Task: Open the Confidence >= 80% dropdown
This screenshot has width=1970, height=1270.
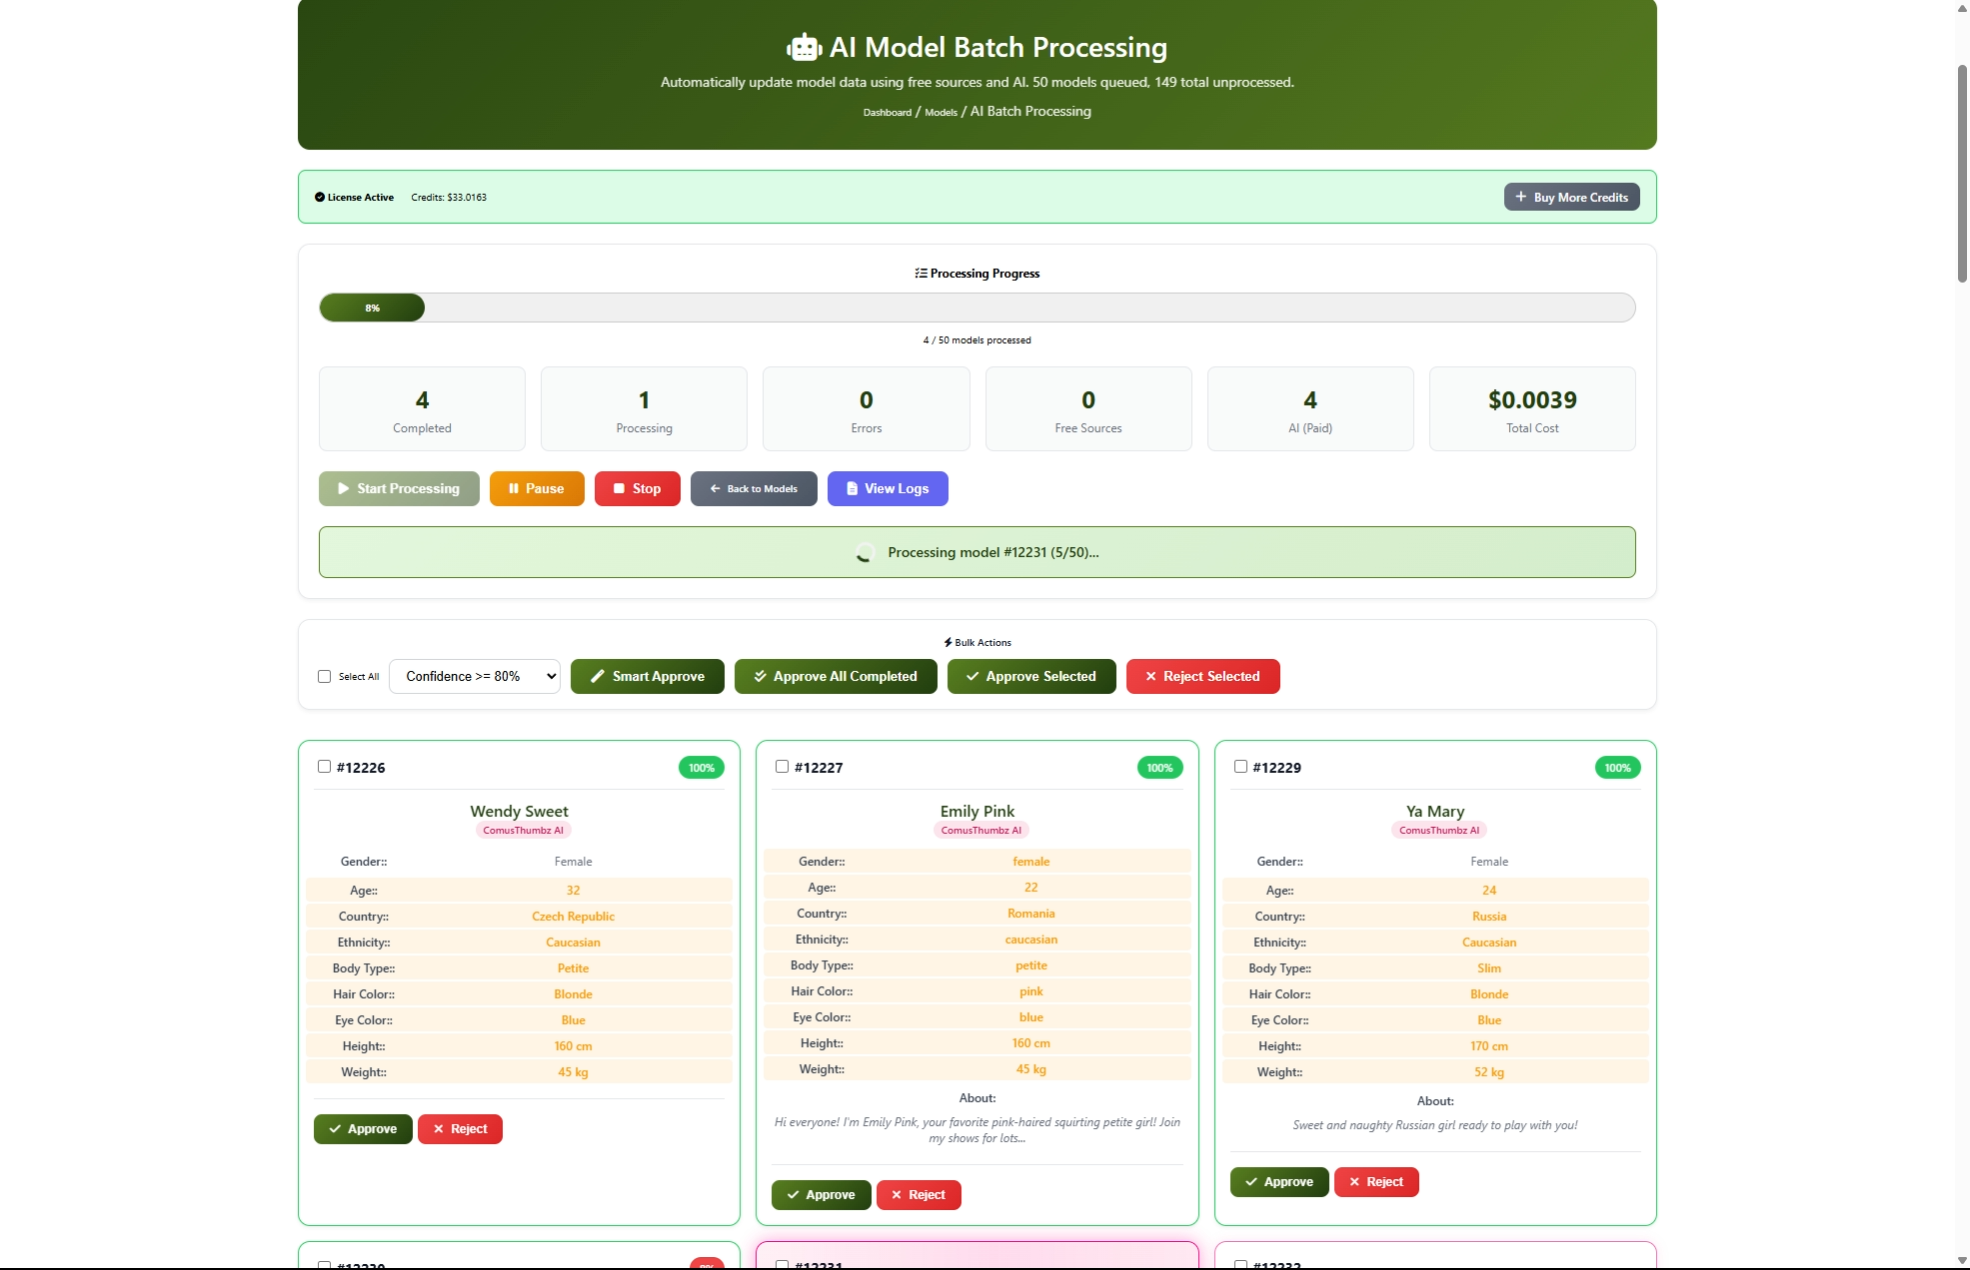Action: (x=474, y=676)
